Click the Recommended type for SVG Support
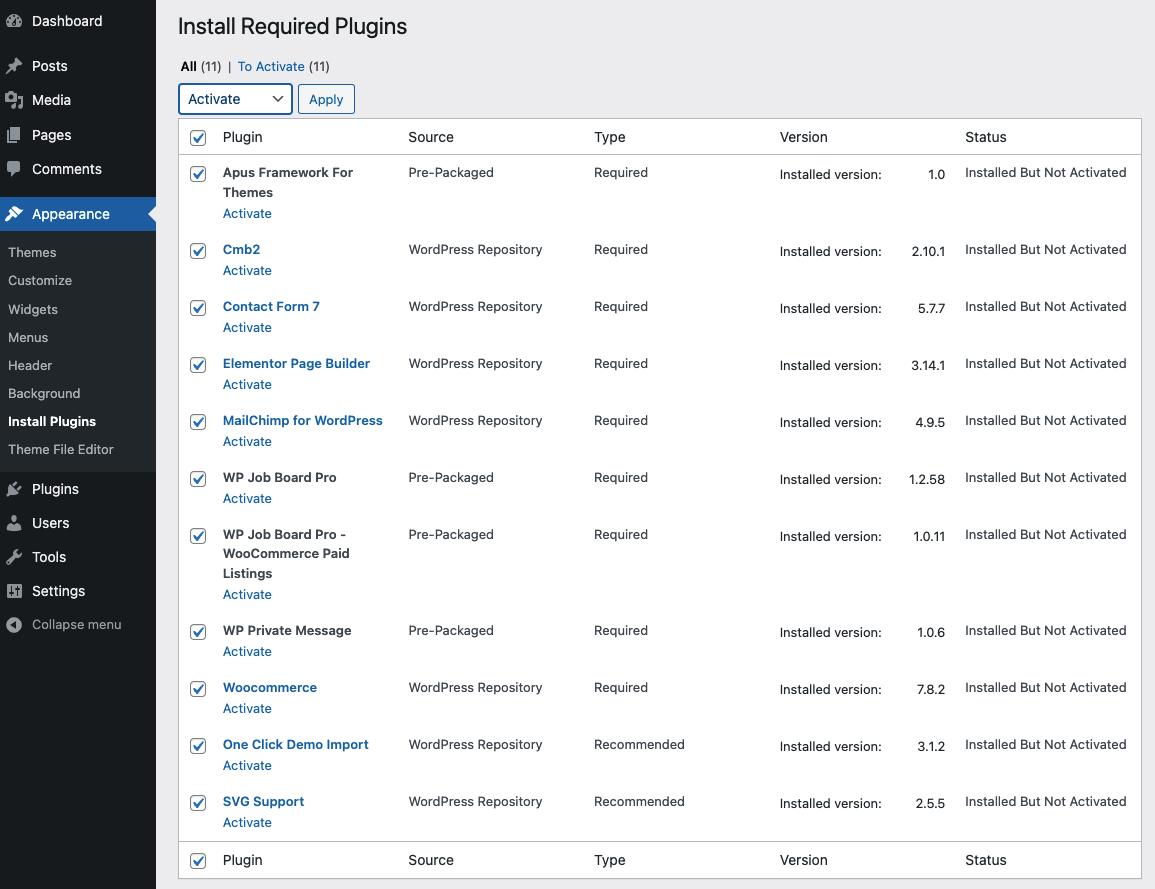Screen dimensions: 1155x889 (x=639, y=801)
